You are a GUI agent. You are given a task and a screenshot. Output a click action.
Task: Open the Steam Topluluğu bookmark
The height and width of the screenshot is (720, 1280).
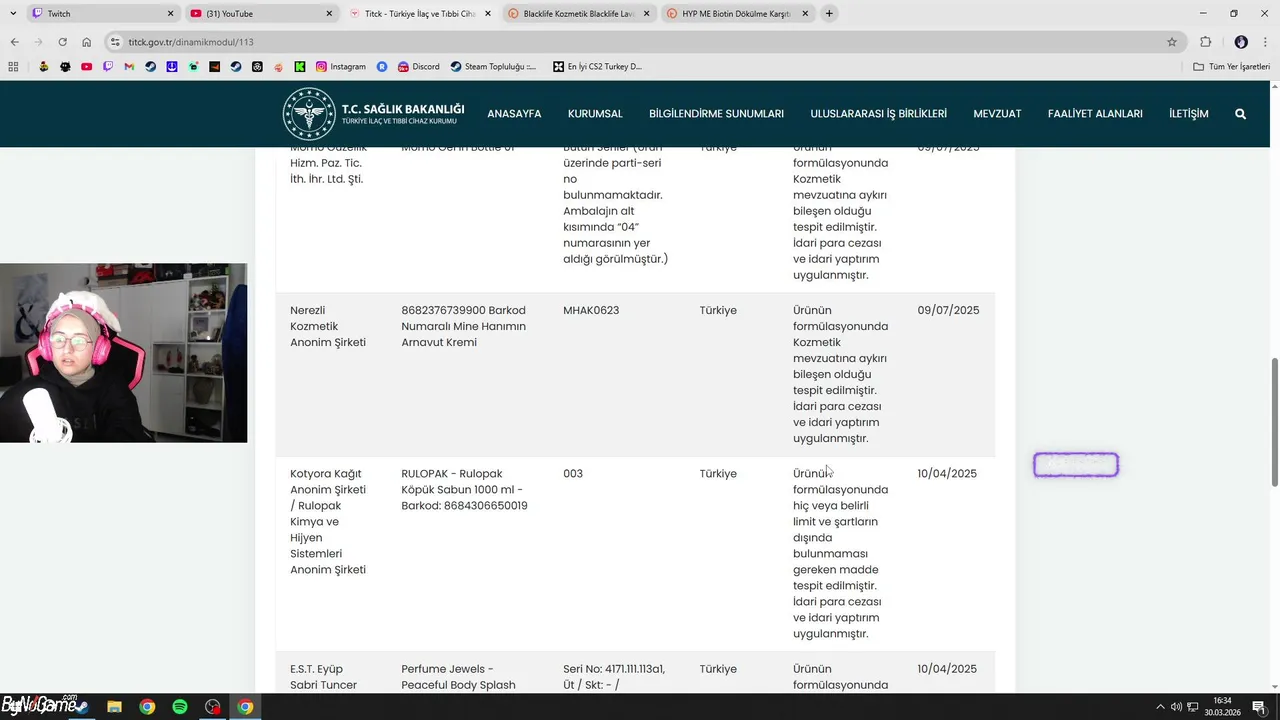[x=493, y=66]
